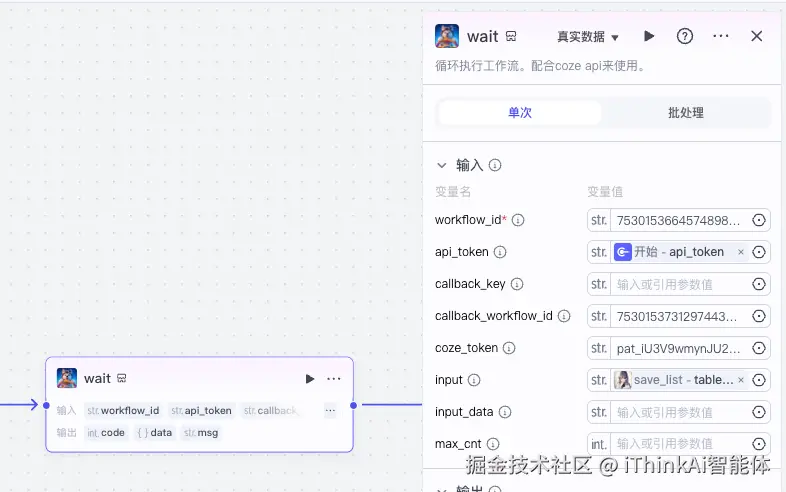Run the wait node from panel header

649,36
